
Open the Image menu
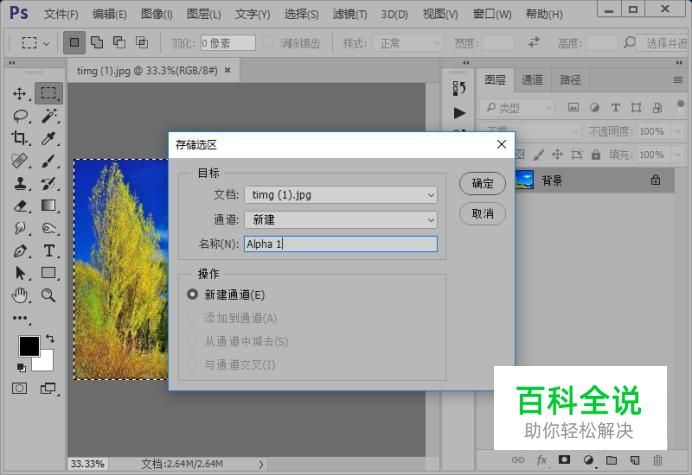tap(156, 14)
